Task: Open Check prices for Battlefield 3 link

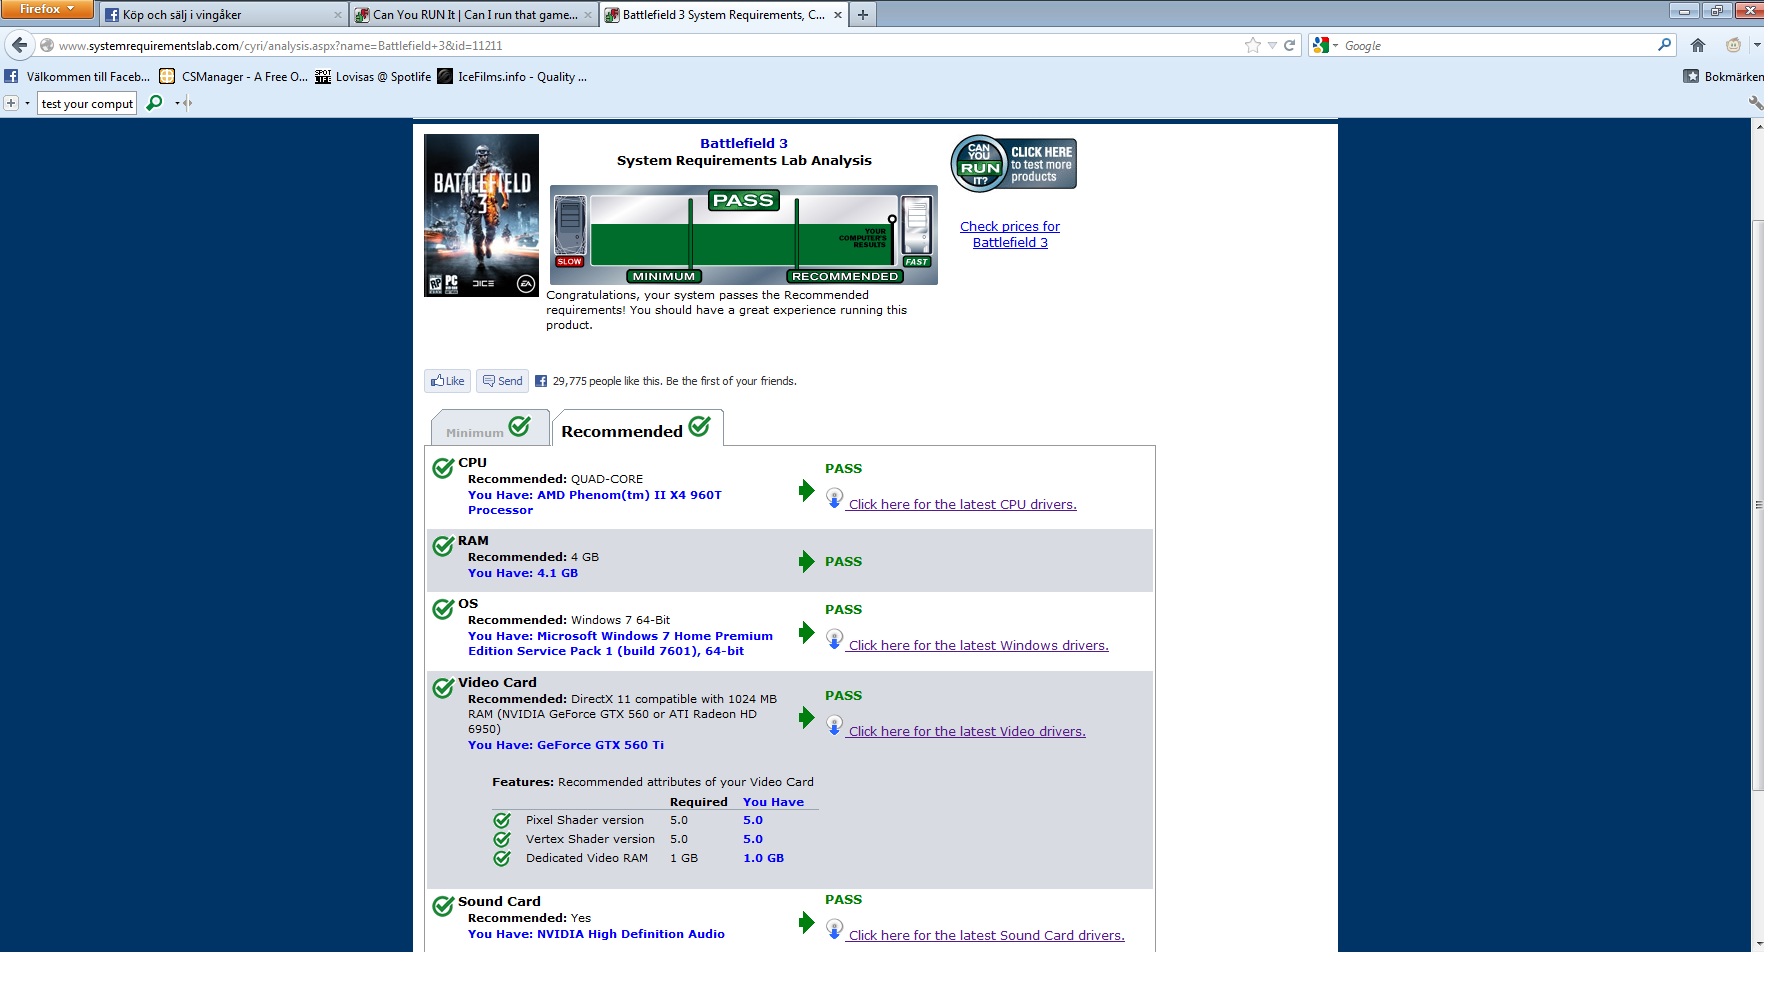Action: (1010, 234)
